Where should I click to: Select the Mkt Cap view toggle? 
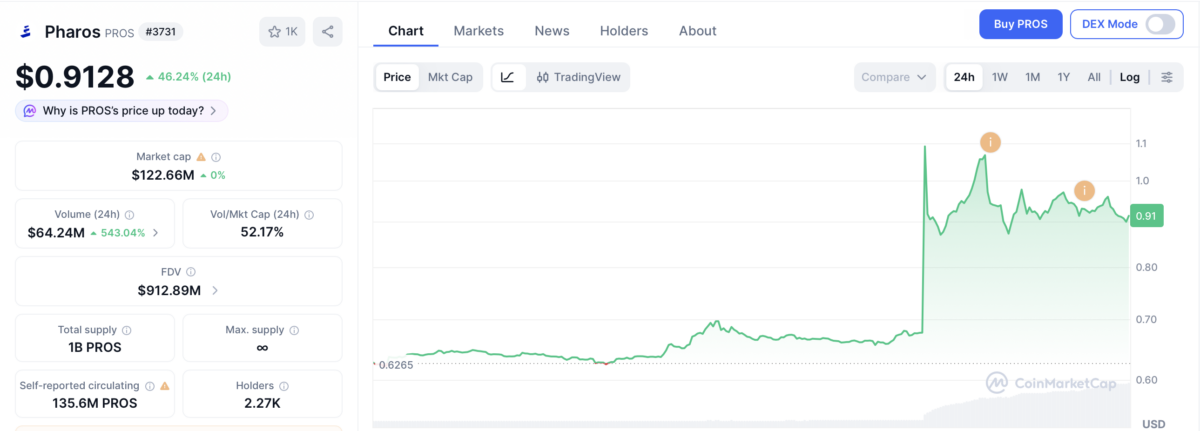tap(450, 77)
